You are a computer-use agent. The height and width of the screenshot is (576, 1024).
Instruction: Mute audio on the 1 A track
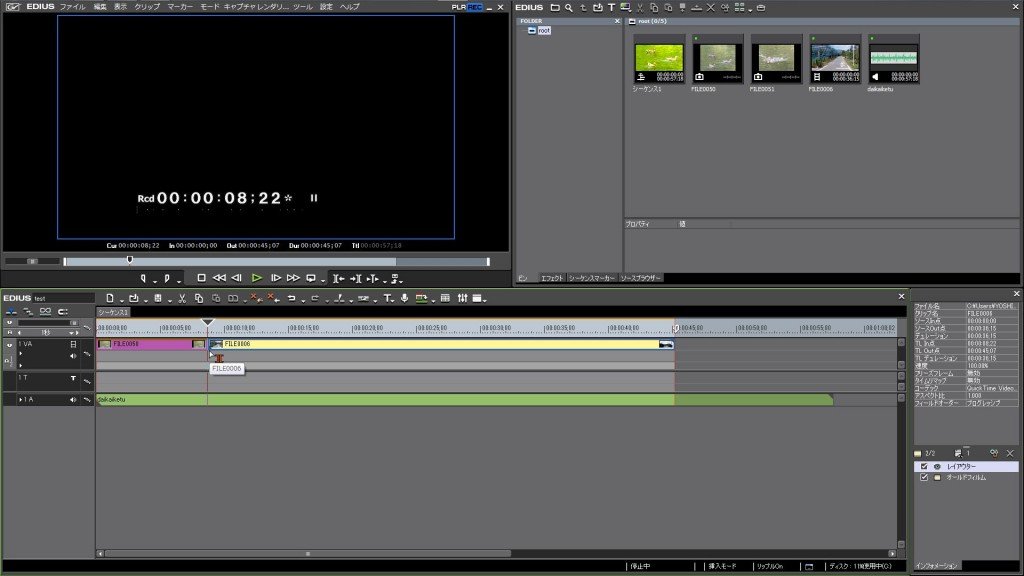73,400
